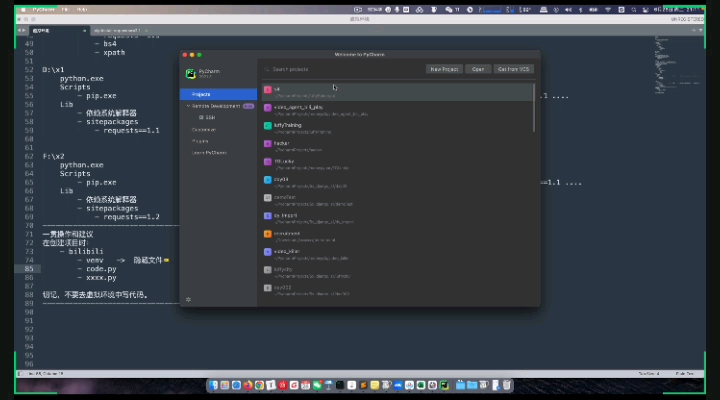Click the grey luffycity project icon

pyautogui.click(x=268, y=270)
